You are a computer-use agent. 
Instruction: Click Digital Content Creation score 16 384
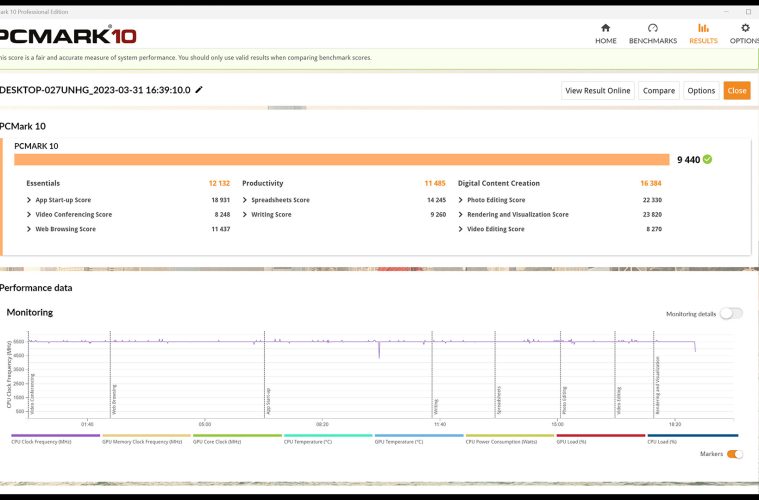(651, 183)
